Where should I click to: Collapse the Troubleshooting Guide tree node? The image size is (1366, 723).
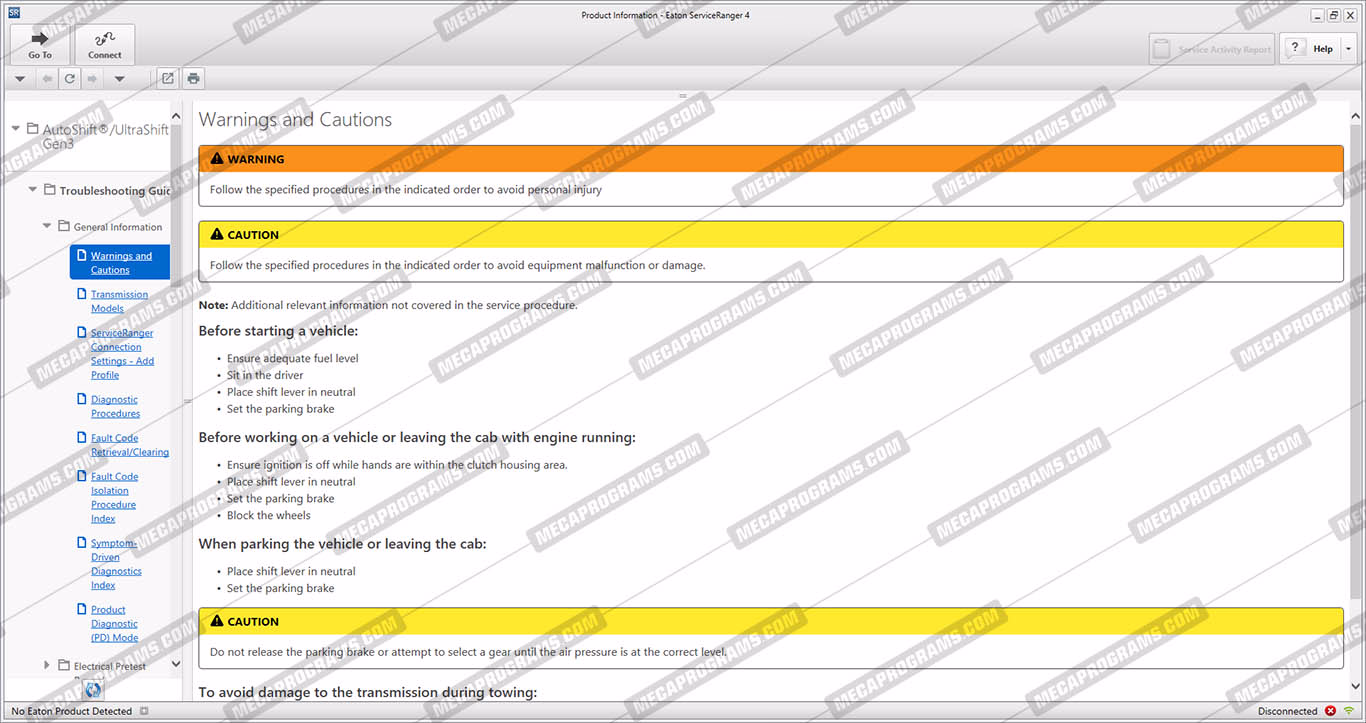point(33,190)
